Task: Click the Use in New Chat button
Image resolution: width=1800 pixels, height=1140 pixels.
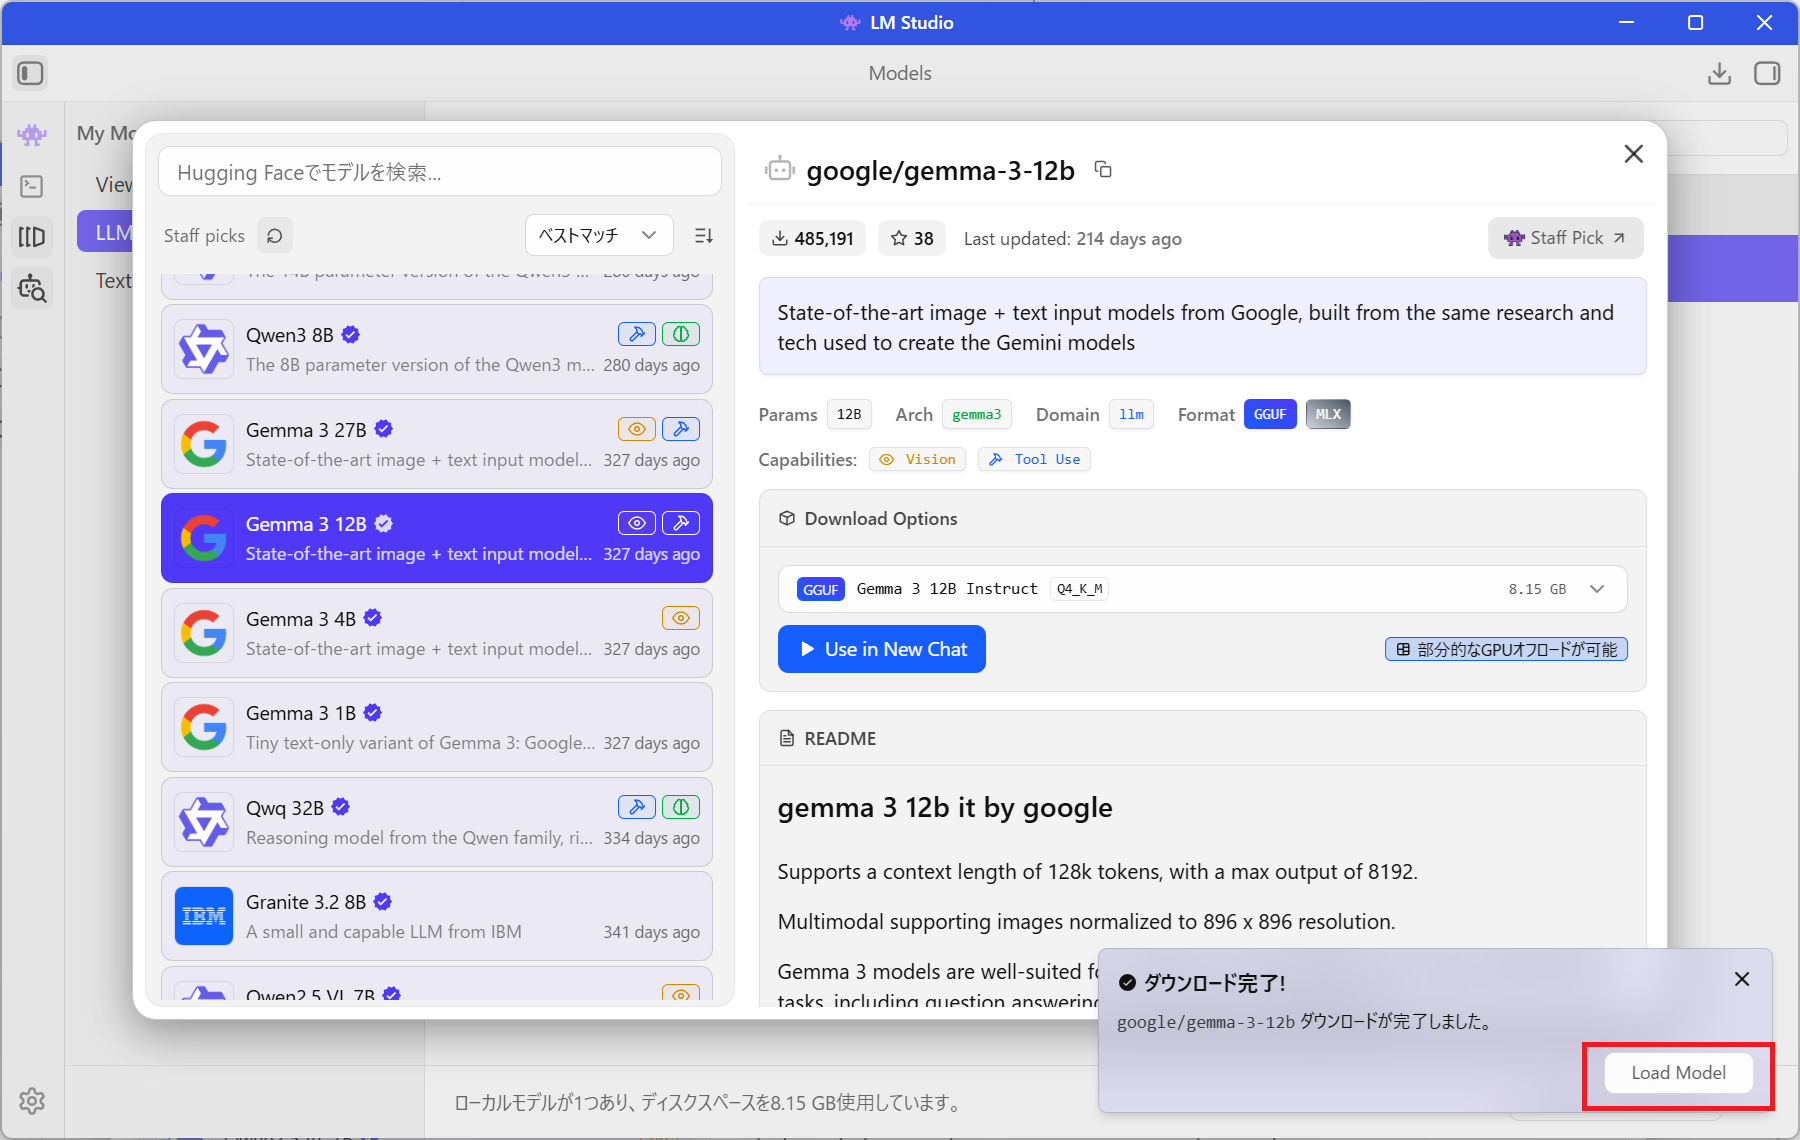Action: click(881, 649)
